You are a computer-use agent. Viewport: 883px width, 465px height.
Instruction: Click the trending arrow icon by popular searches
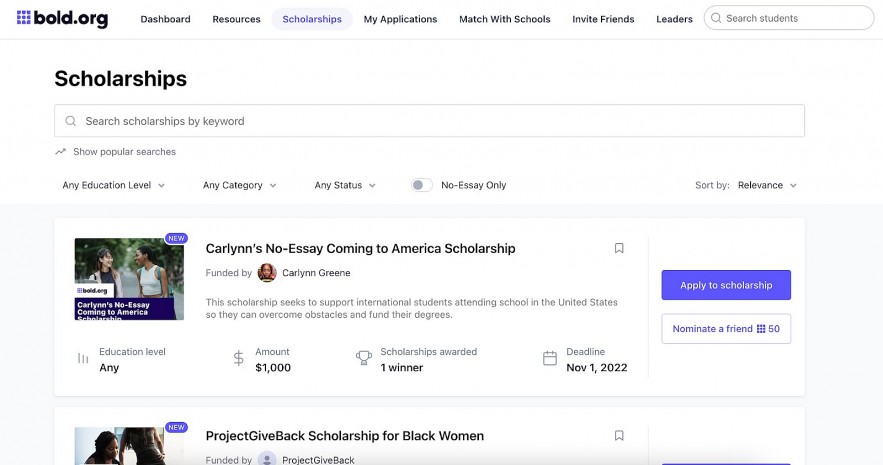point(61,152)
